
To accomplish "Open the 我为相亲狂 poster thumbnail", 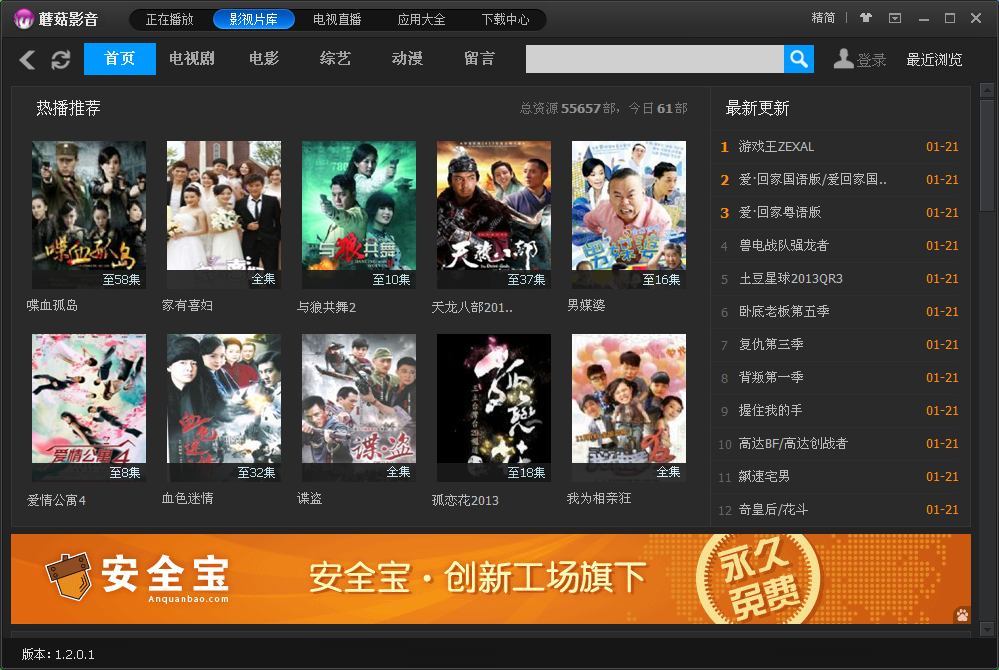I will point(629,408).
